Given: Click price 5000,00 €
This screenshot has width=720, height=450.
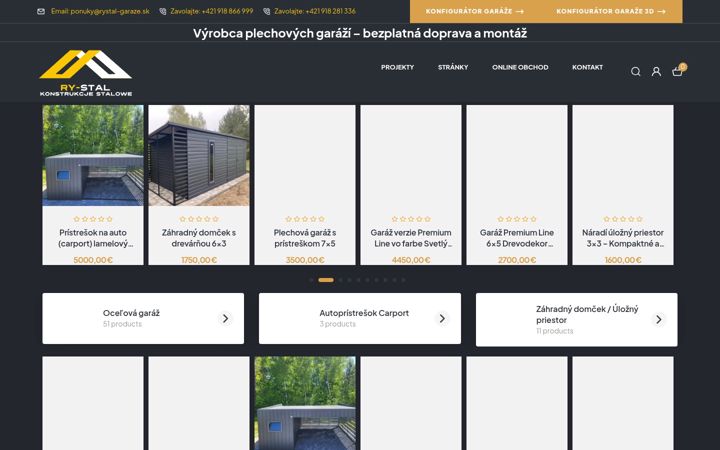Looking at the screenshot, I should [x=93, y=260].
